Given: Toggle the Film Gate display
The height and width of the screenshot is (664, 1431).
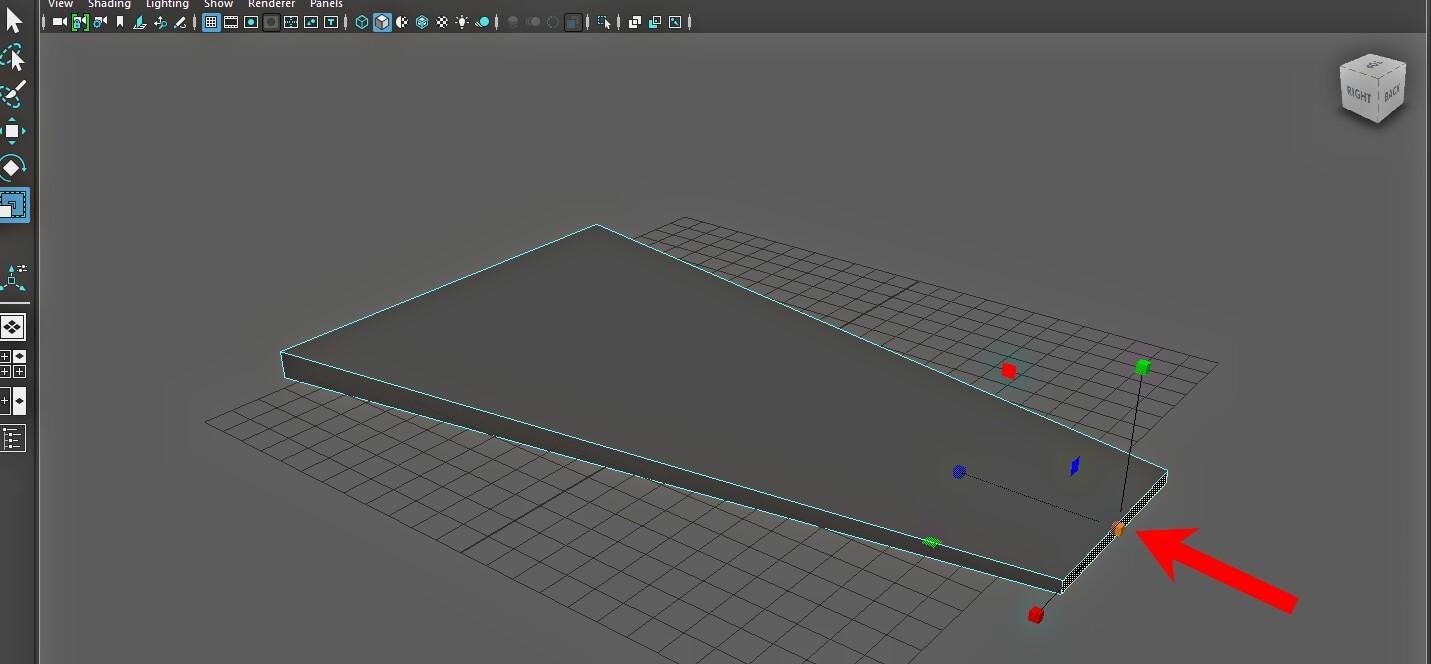Looking at the screenshot, I should point(231,22).
